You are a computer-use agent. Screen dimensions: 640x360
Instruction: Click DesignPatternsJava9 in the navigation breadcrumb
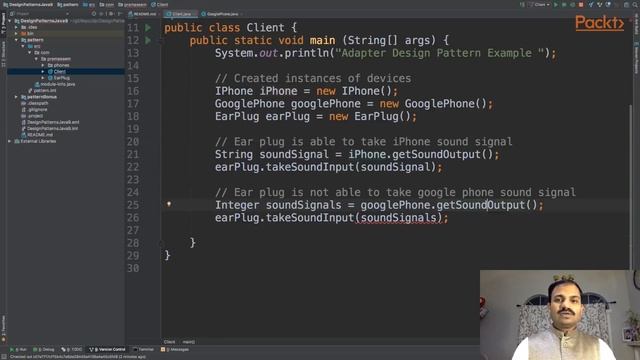point(28,5)
